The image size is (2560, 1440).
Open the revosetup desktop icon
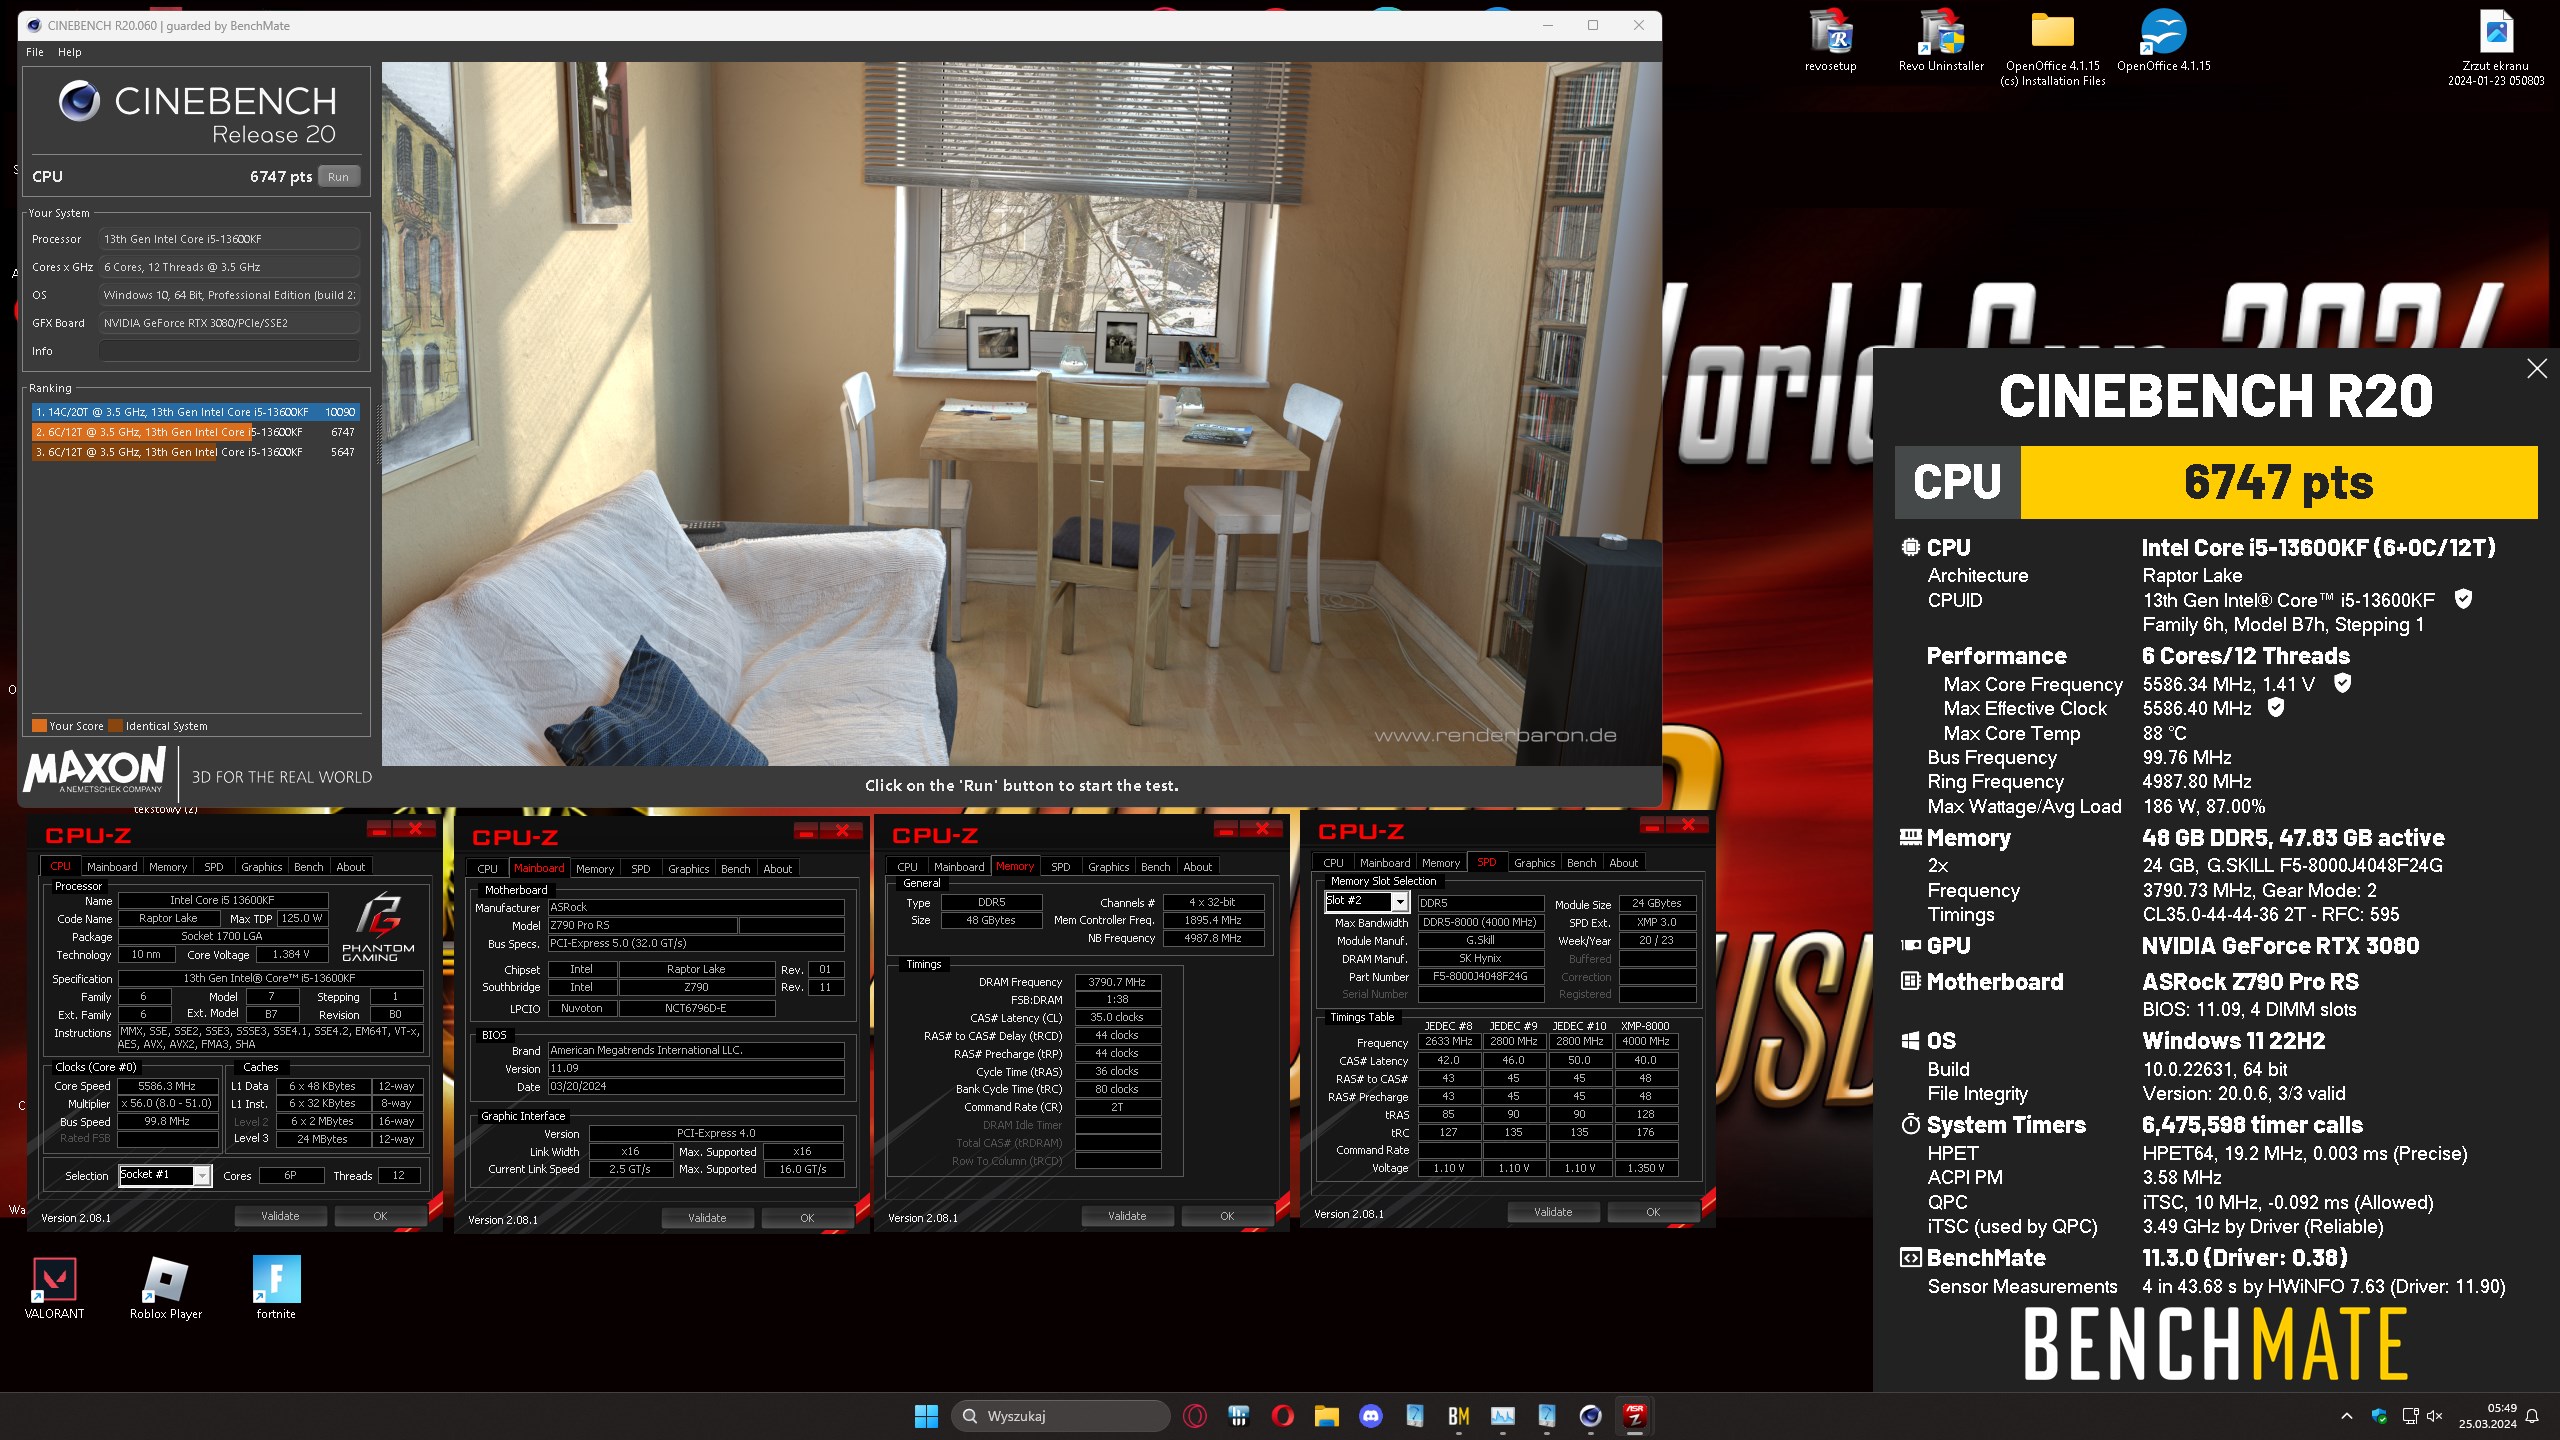pyautogui.click(x=1830, y=42)
